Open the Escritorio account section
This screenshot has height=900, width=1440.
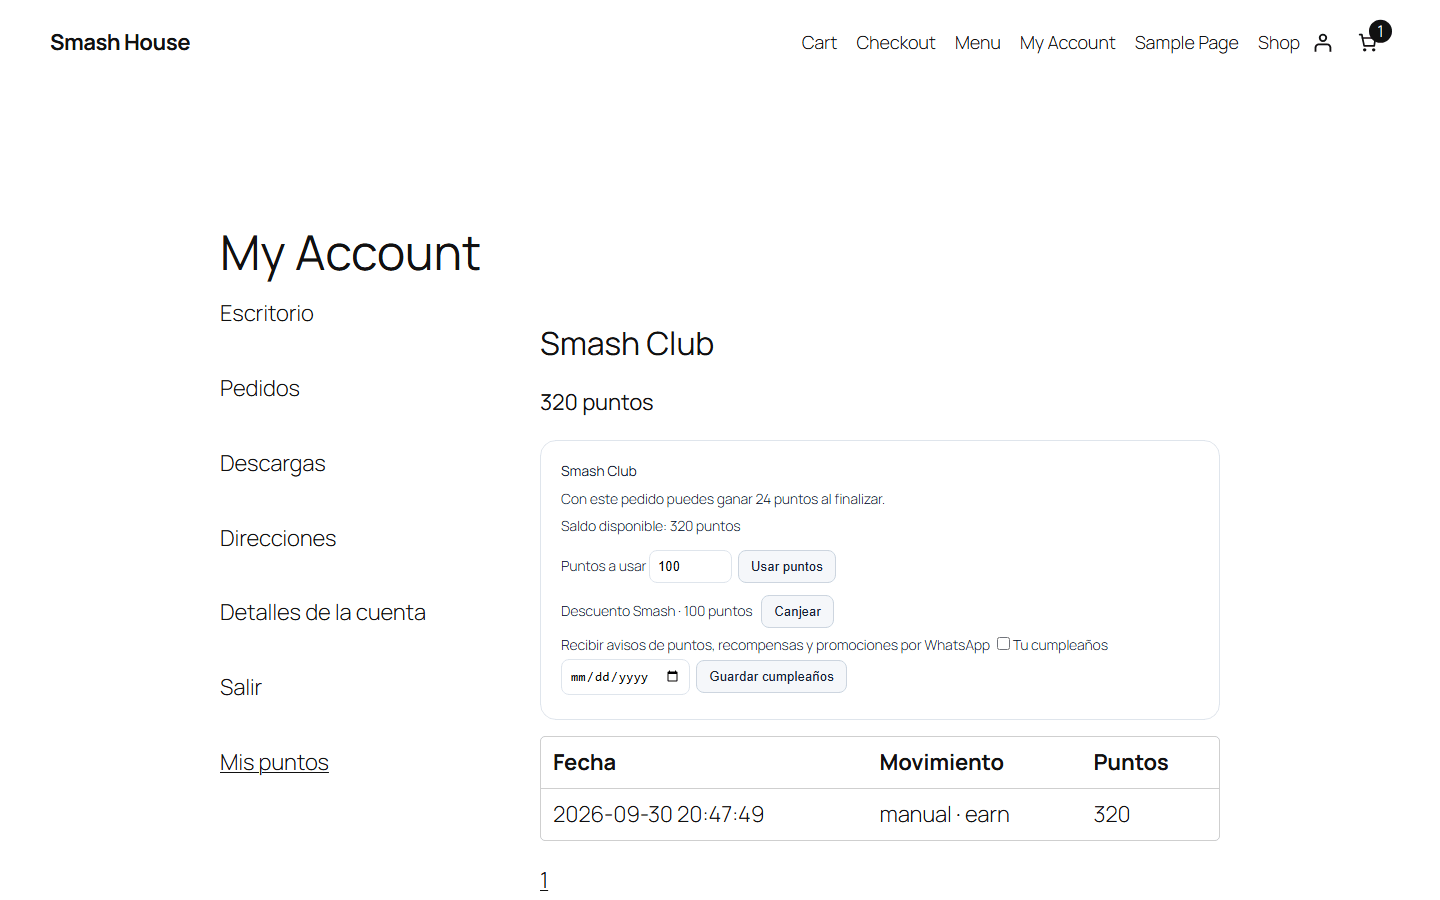click(267, 314)
